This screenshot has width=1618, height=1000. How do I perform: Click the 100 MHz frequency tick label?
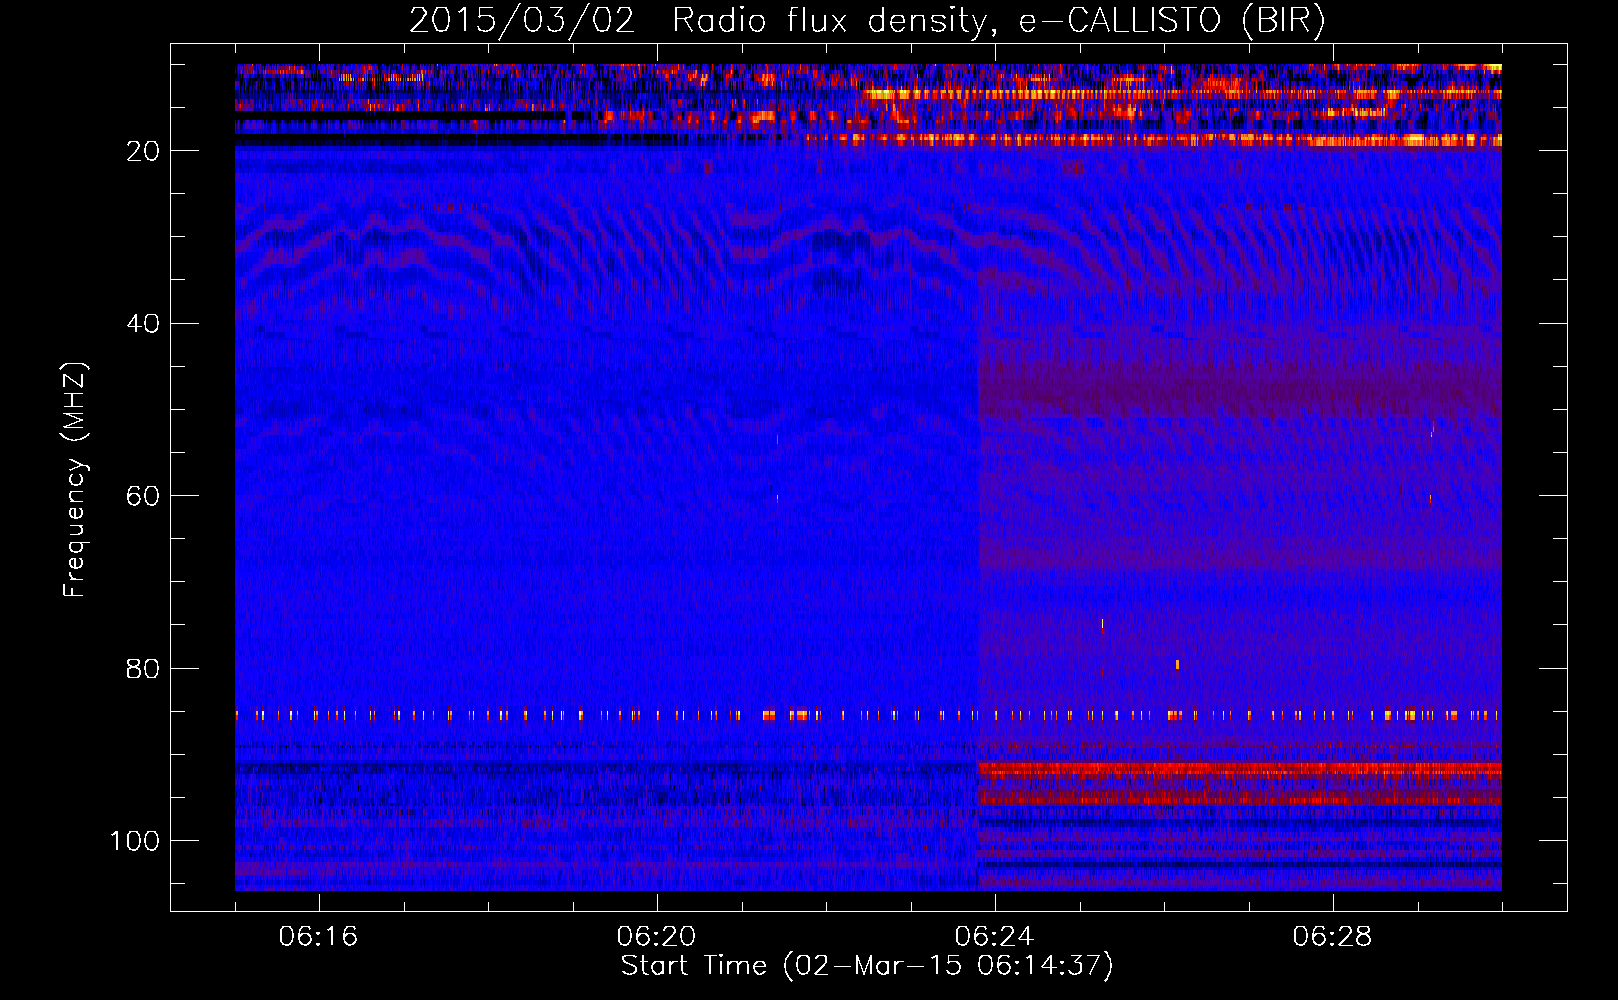click(x=135, y=841)
